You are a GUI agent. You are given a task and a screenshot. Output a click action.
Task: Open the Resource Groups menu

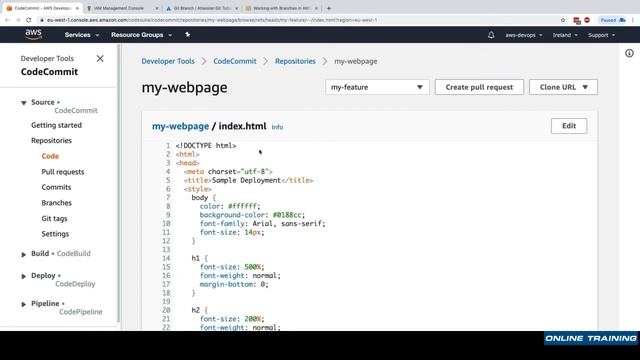coord(141,35)
